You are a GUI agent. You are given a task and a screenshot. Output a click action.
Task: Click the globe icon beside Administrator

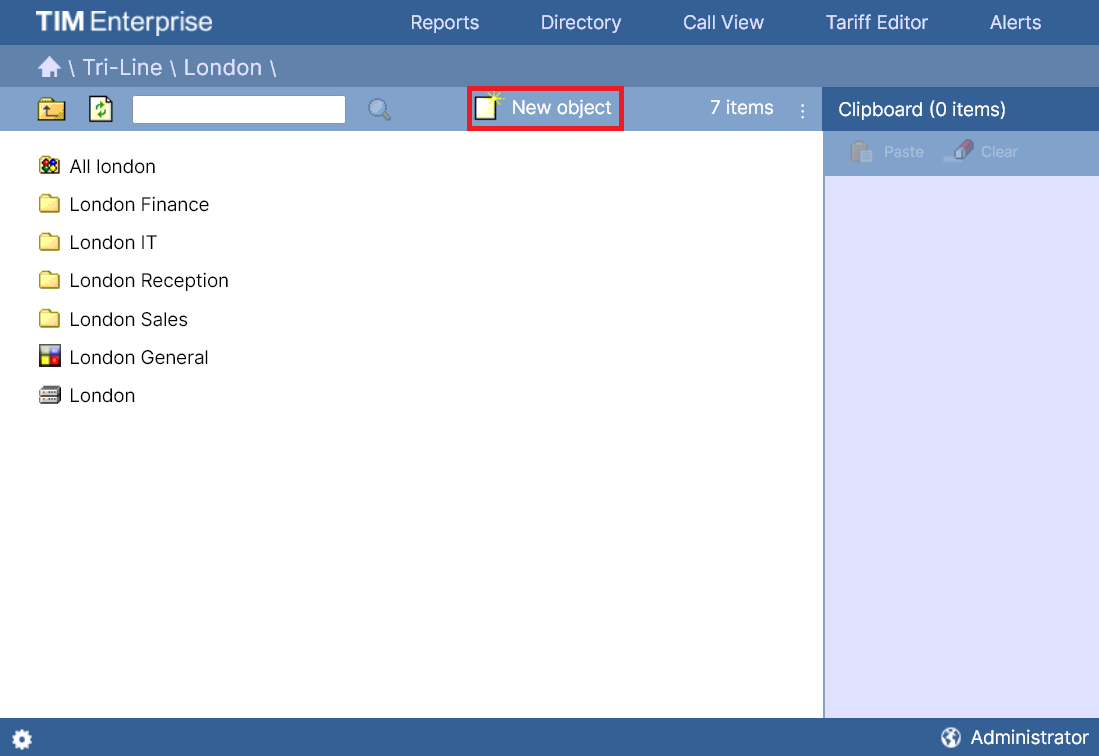(950, 737)
